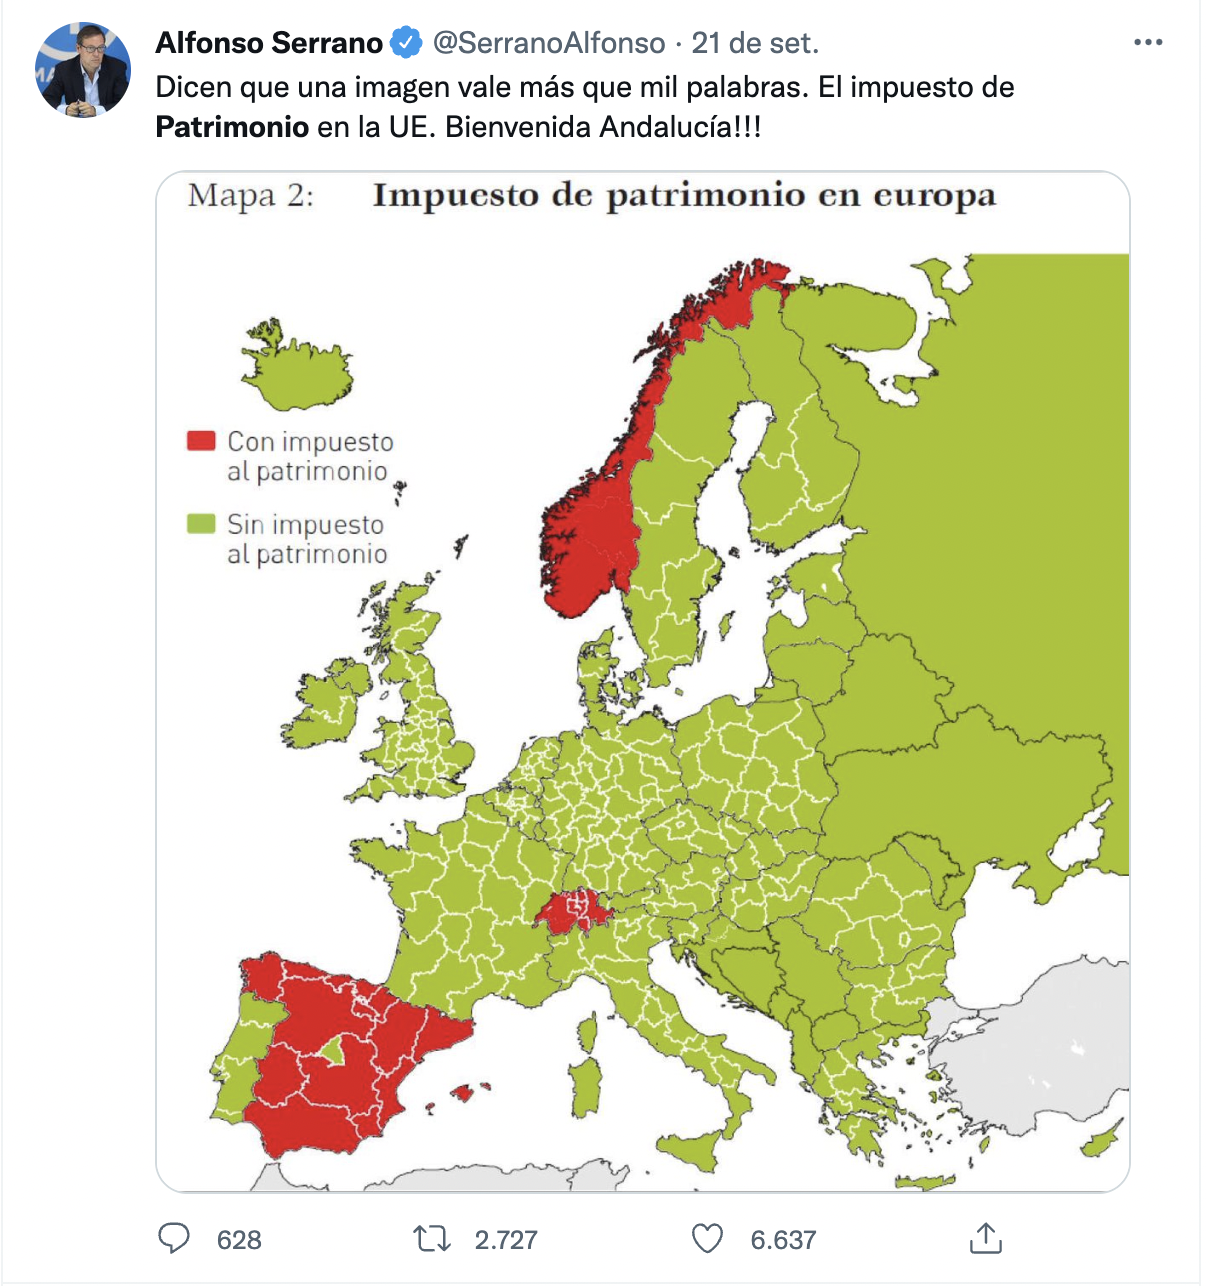Like the tweet with heart icon
This screenshot has width=1206, height=1286.
(707, 1239)
